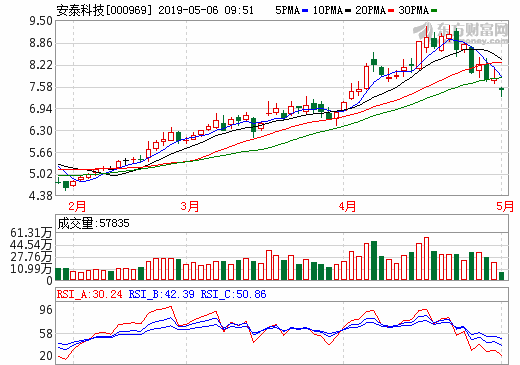Screen dimensions: 520x365
Task: Click the 成交量:57835 volume label
Action: coord(93,223)
